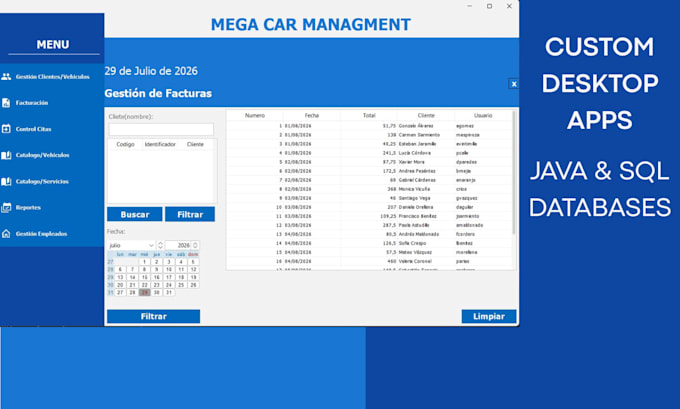Open the julio month dropdown
Screen dimensions: 680x409
tap(131, 245)
